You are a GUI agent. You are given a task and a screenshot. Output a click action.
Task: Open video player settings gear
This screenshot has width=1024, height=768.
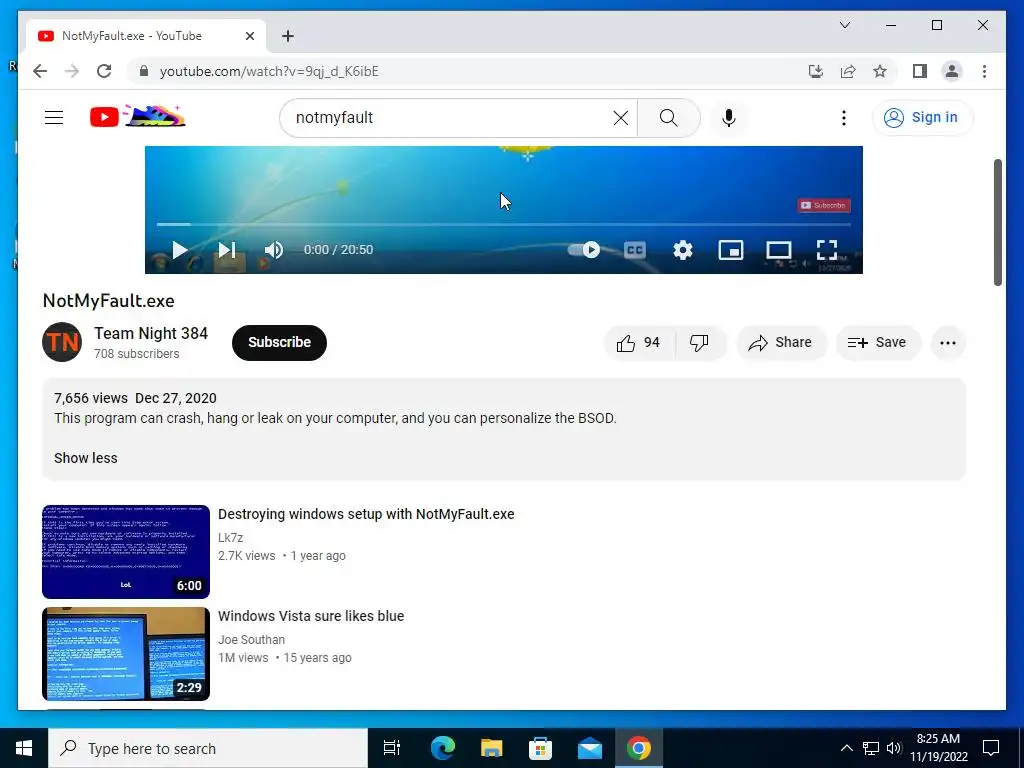682,249
